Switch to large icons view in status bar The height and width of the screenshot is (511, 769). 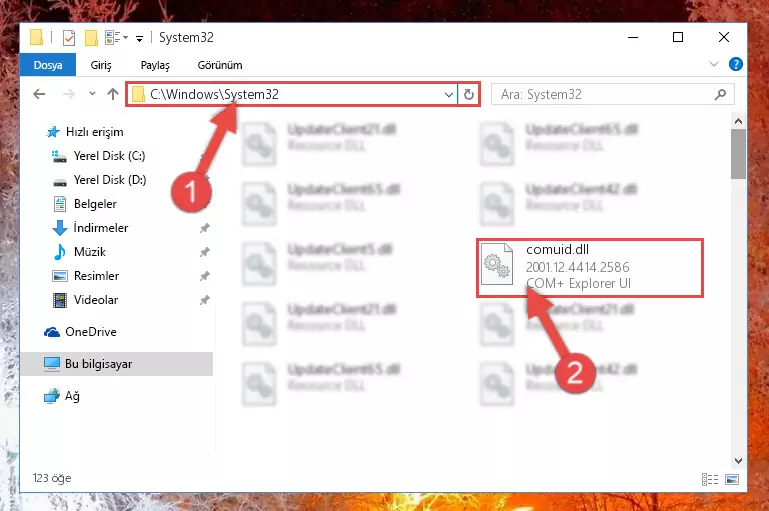tap(732, 479)
